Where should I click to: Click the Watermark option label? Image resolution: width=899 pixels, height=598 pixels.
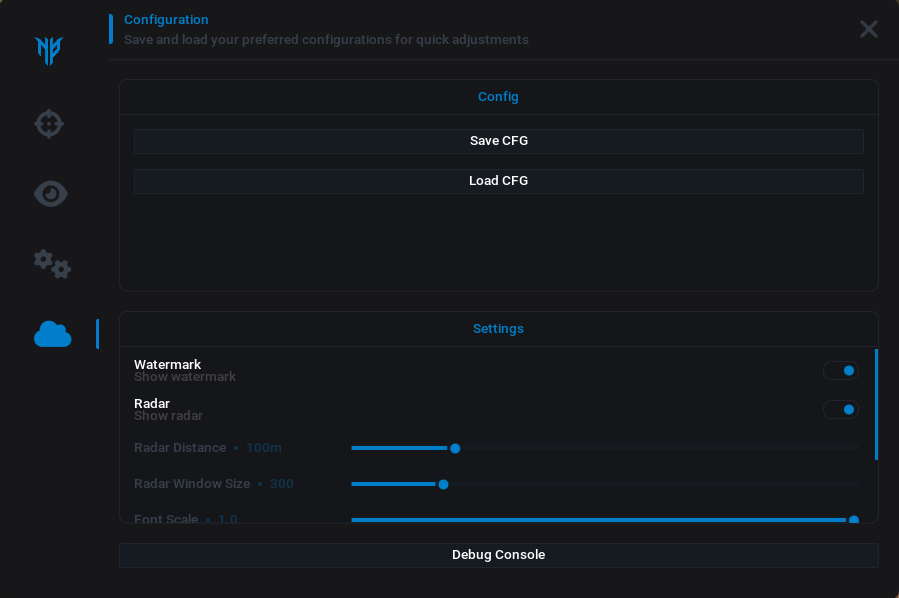click(x=168, y=365)
